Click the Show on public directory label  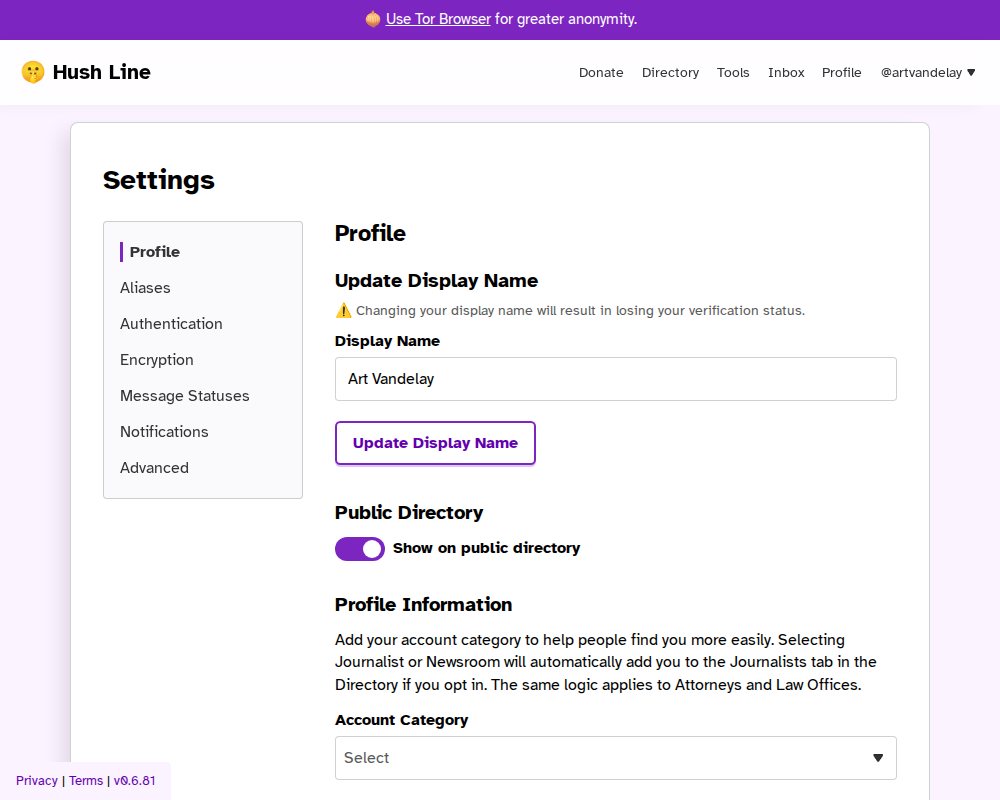tap(487, 548)
